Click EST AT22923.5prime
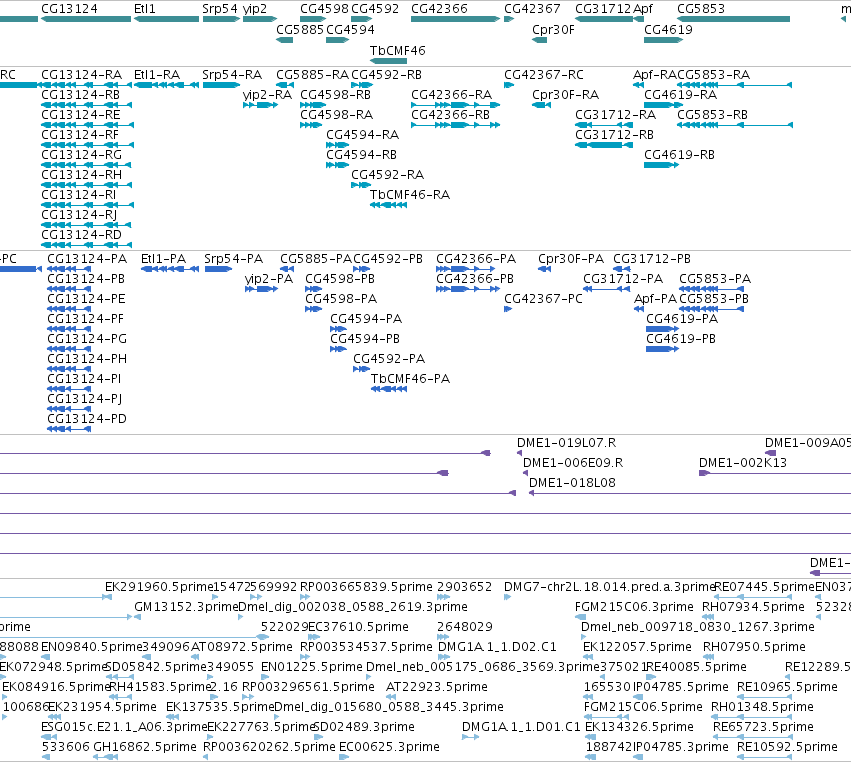 437,687
